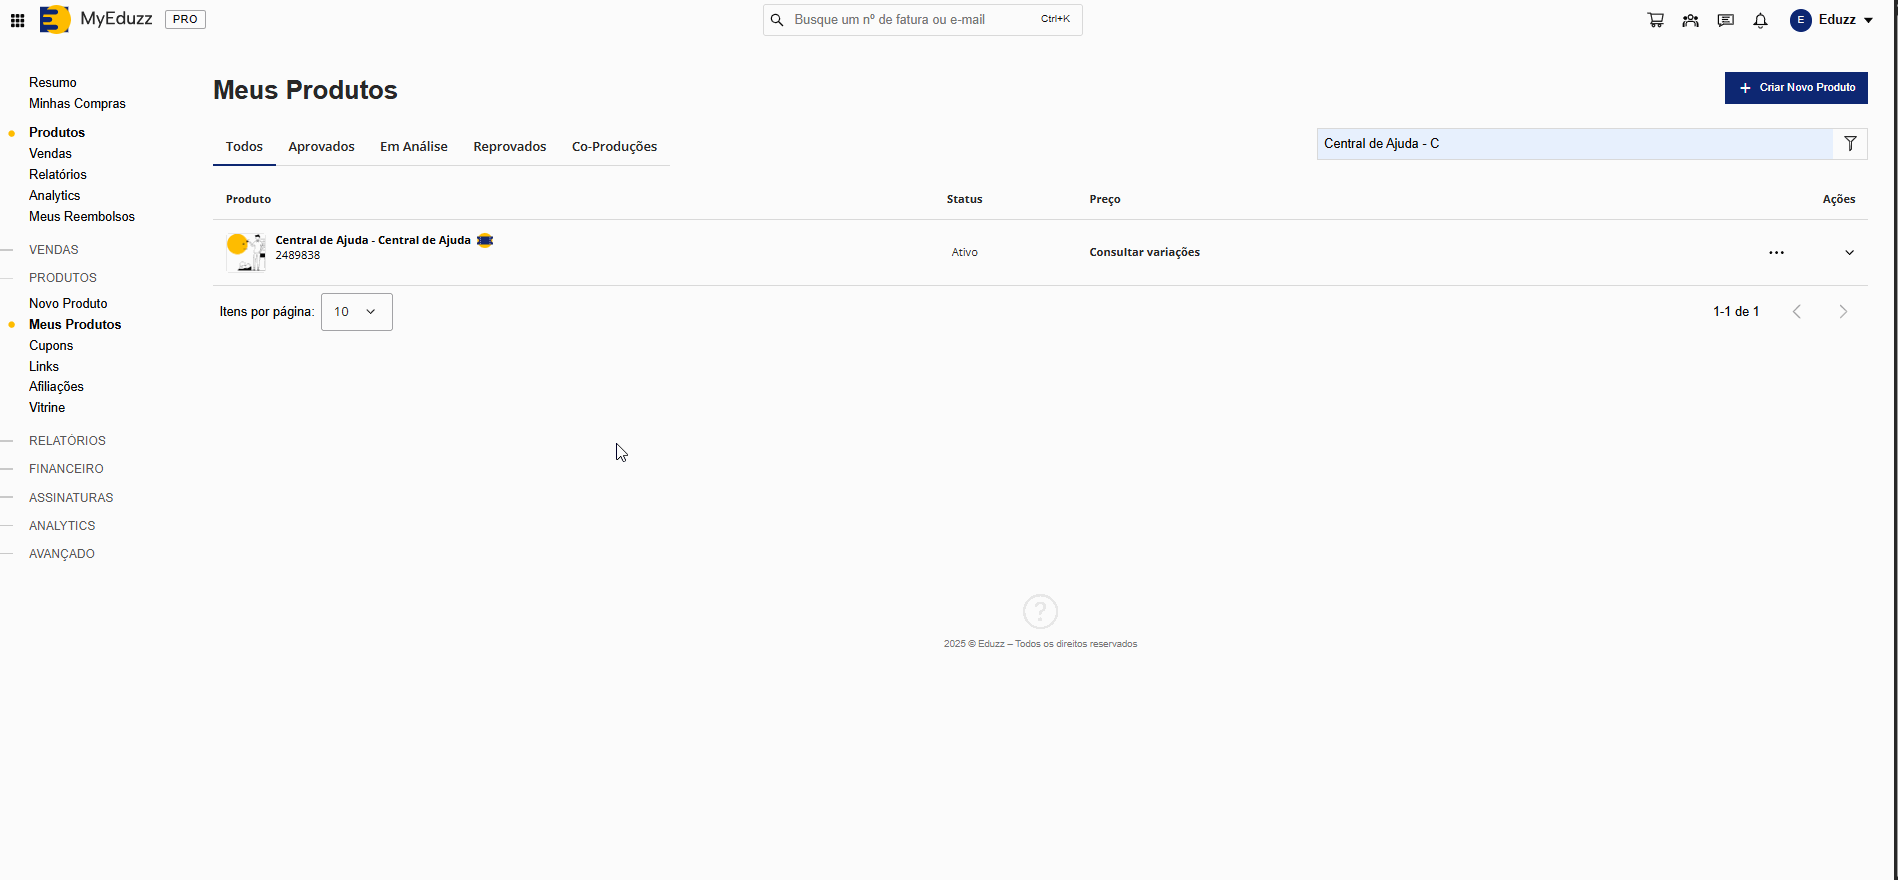Open the three-dot actions menu for product
The width and height of the screenshot is (1898, 880).
point(1776,253)
